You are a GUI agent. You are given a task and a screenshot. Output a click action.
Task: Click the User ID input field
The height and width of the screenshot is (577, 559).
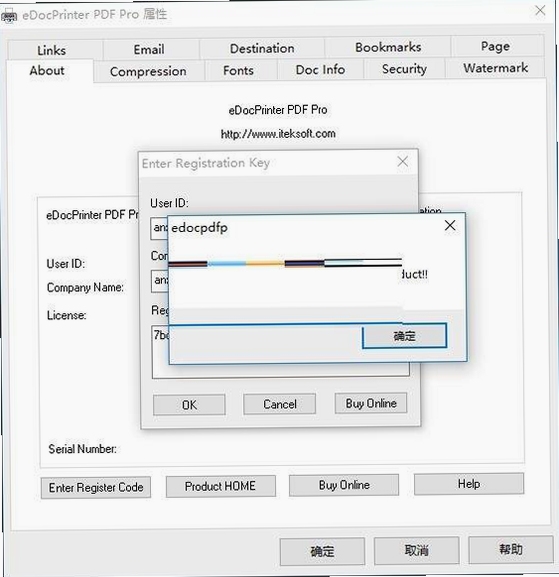pyautogui.click(x=159, y=228)
